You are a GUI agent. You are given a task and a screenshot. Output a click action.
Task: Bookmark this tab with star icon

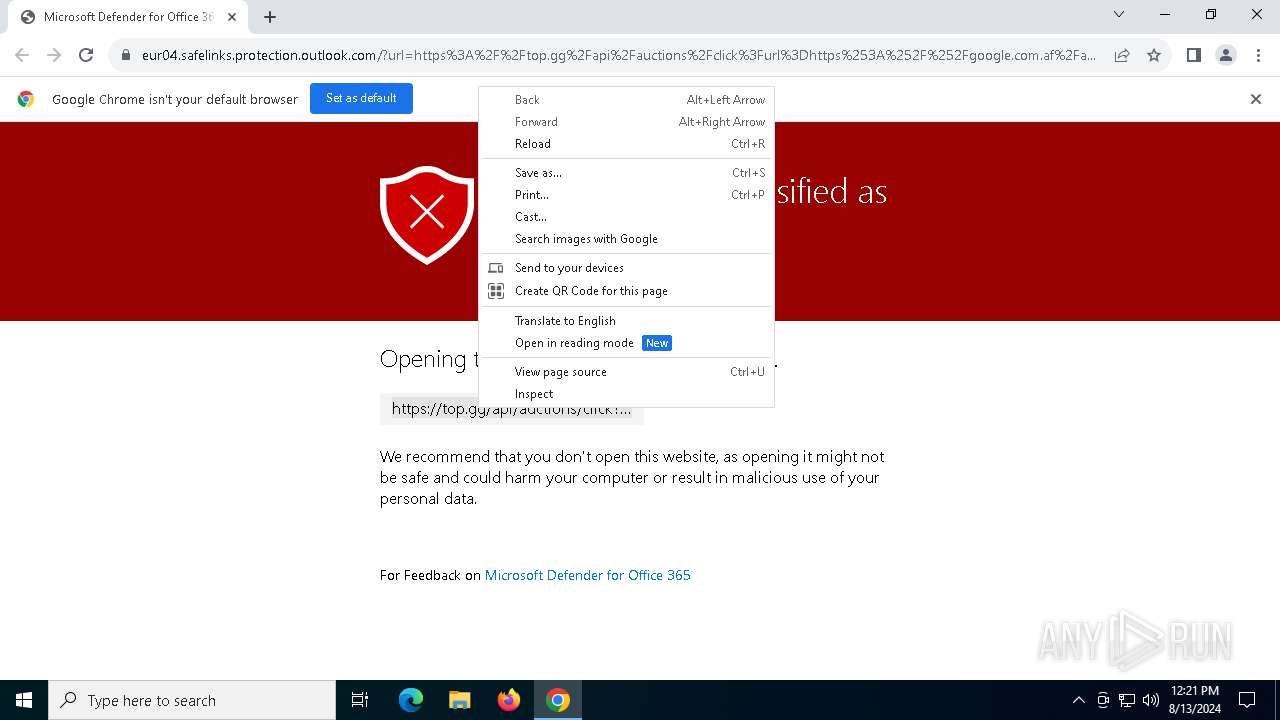tap(1154, 55)
